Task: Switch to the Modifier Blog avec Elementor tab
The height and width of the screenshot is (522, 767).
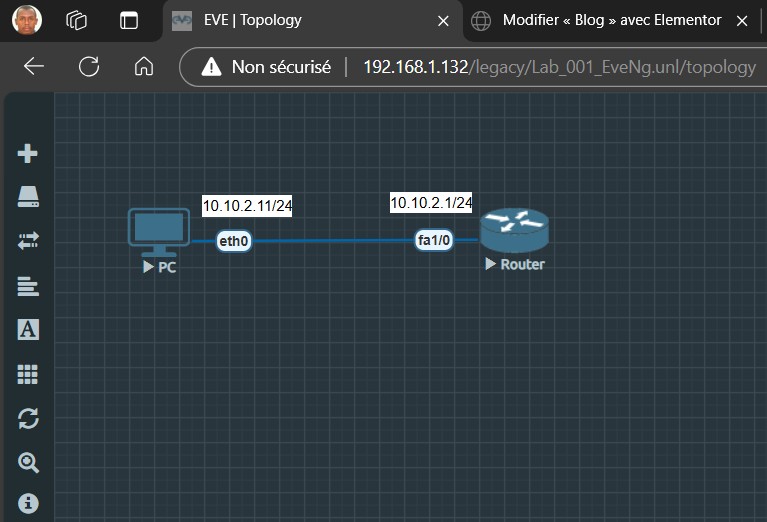Action: (x=611, y=20)
